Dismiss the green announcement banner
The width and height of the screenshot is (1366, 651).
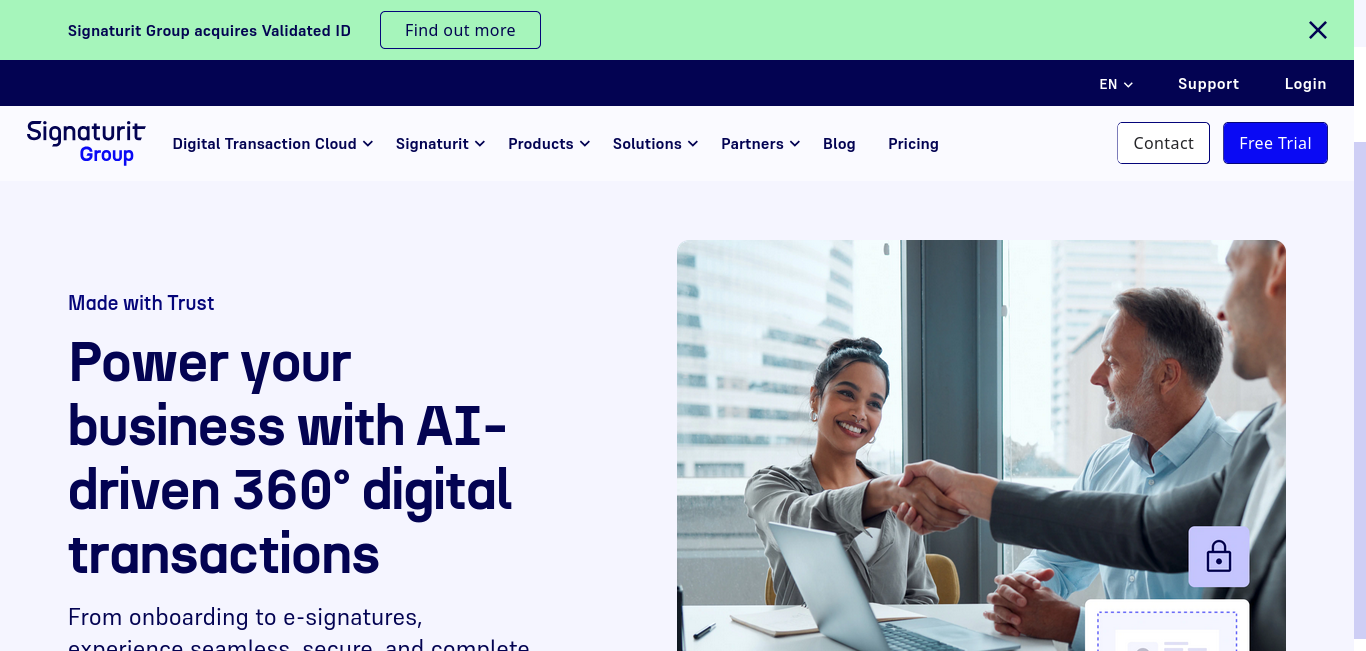click(1318, 30)
